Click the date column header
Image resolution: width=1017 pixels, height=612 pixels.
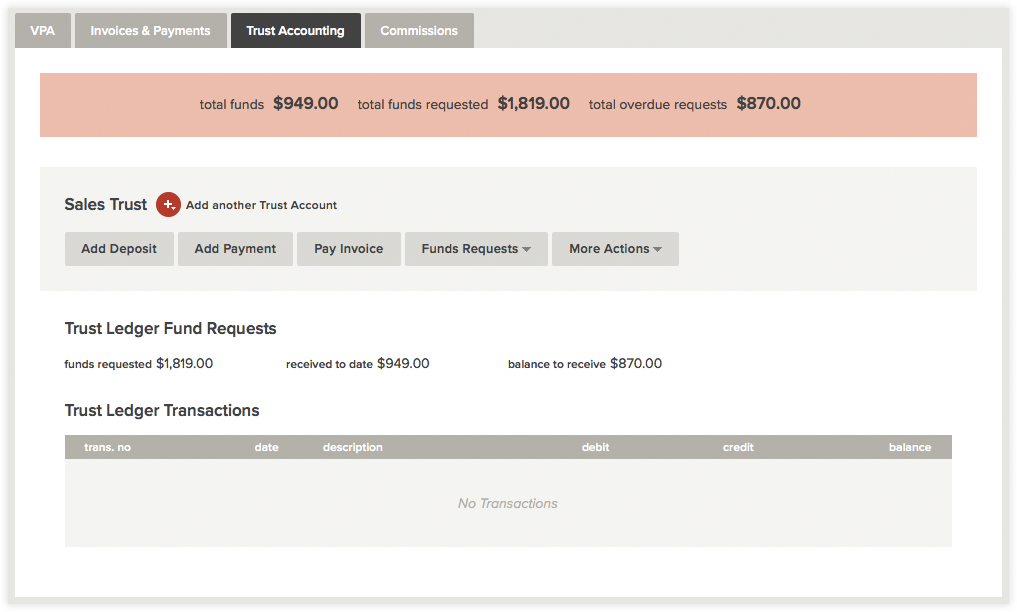[267, 447]
